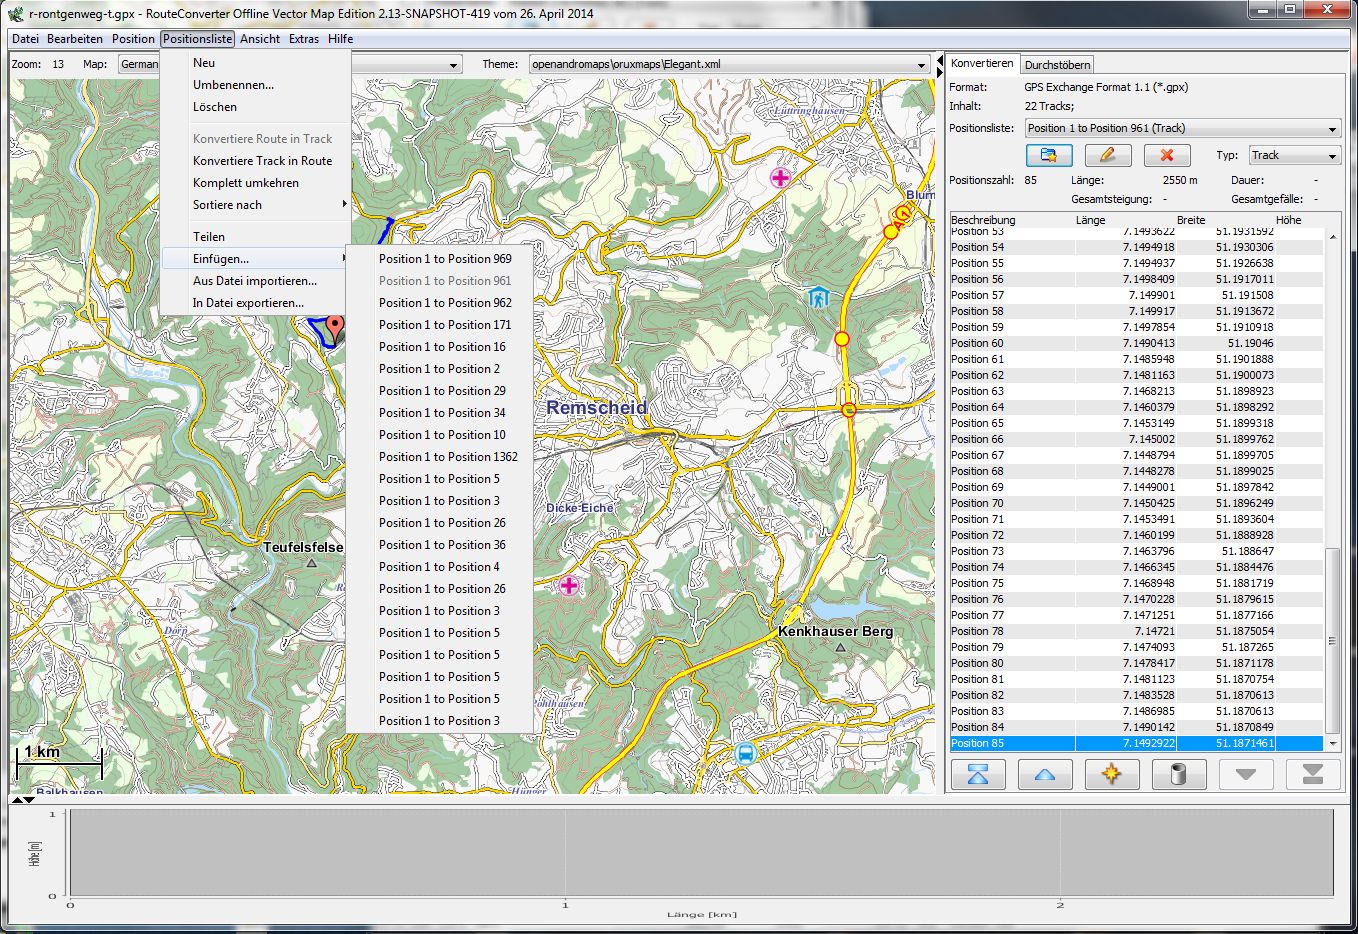Click the trash can delete position icon
Image resolution: width=1358 pixels, height=934 pixels.
pyautogui.click(x=1178, y=774)
